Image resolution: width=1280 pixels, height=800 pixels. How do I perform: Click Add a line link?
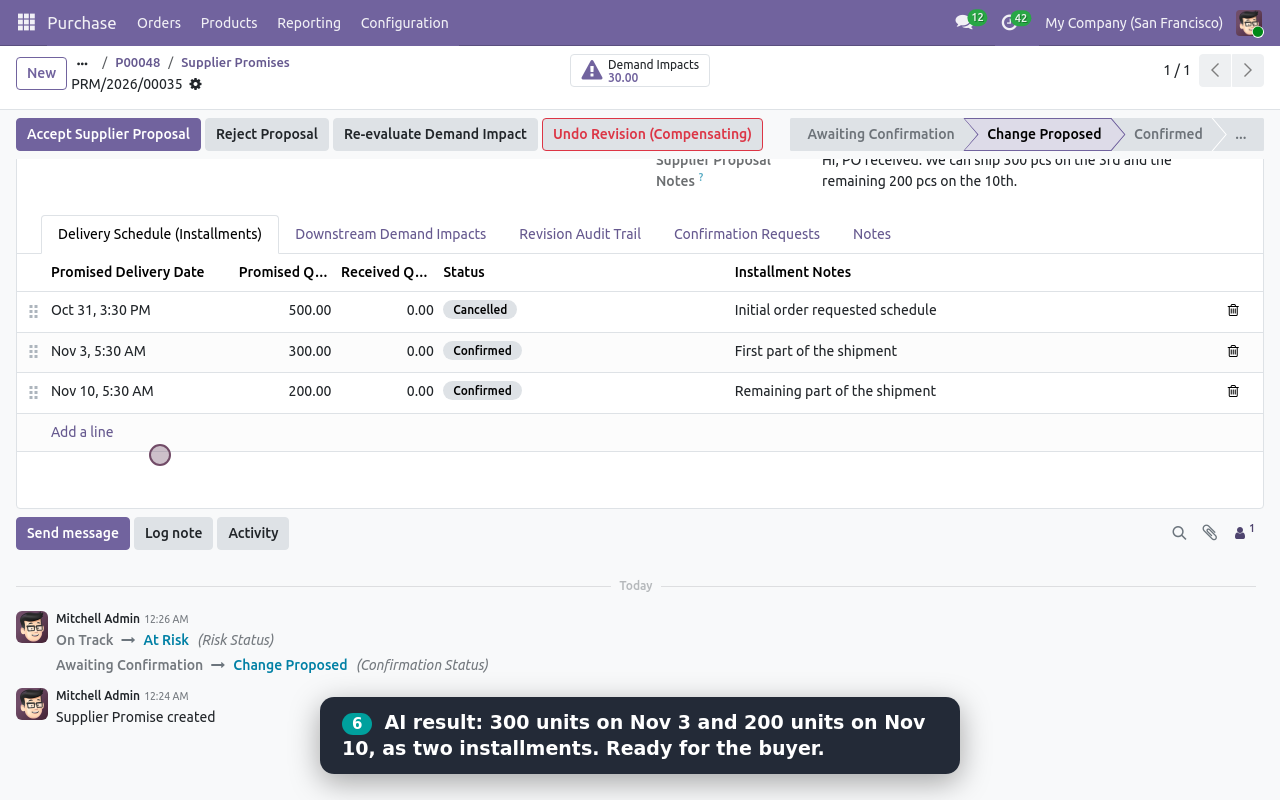82,432
